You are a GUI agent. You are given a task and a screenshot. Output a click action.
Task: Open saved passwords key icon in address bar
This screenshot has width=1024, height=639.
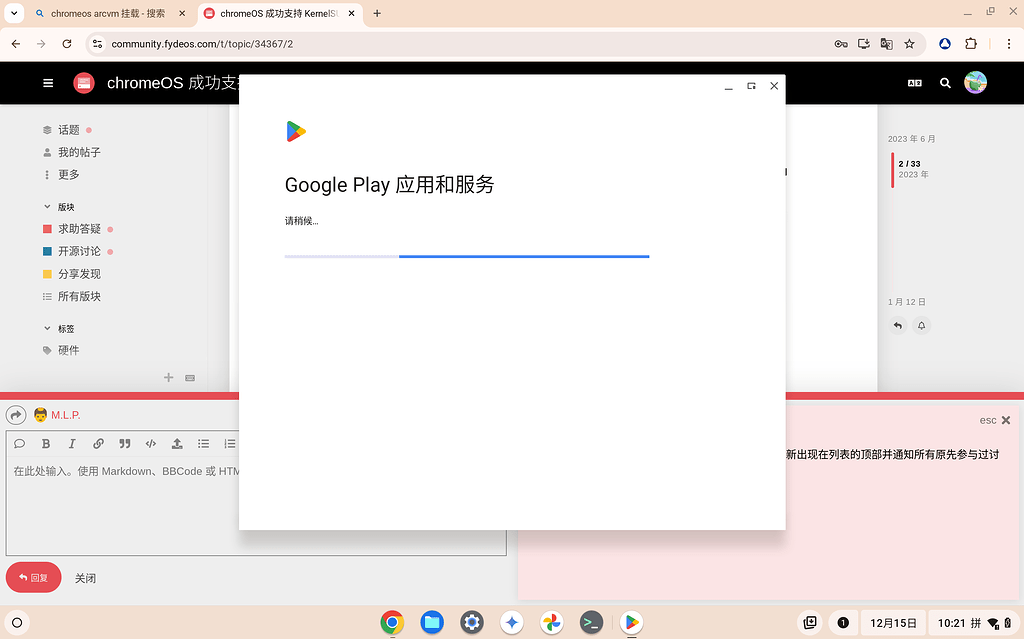point(841,44)
